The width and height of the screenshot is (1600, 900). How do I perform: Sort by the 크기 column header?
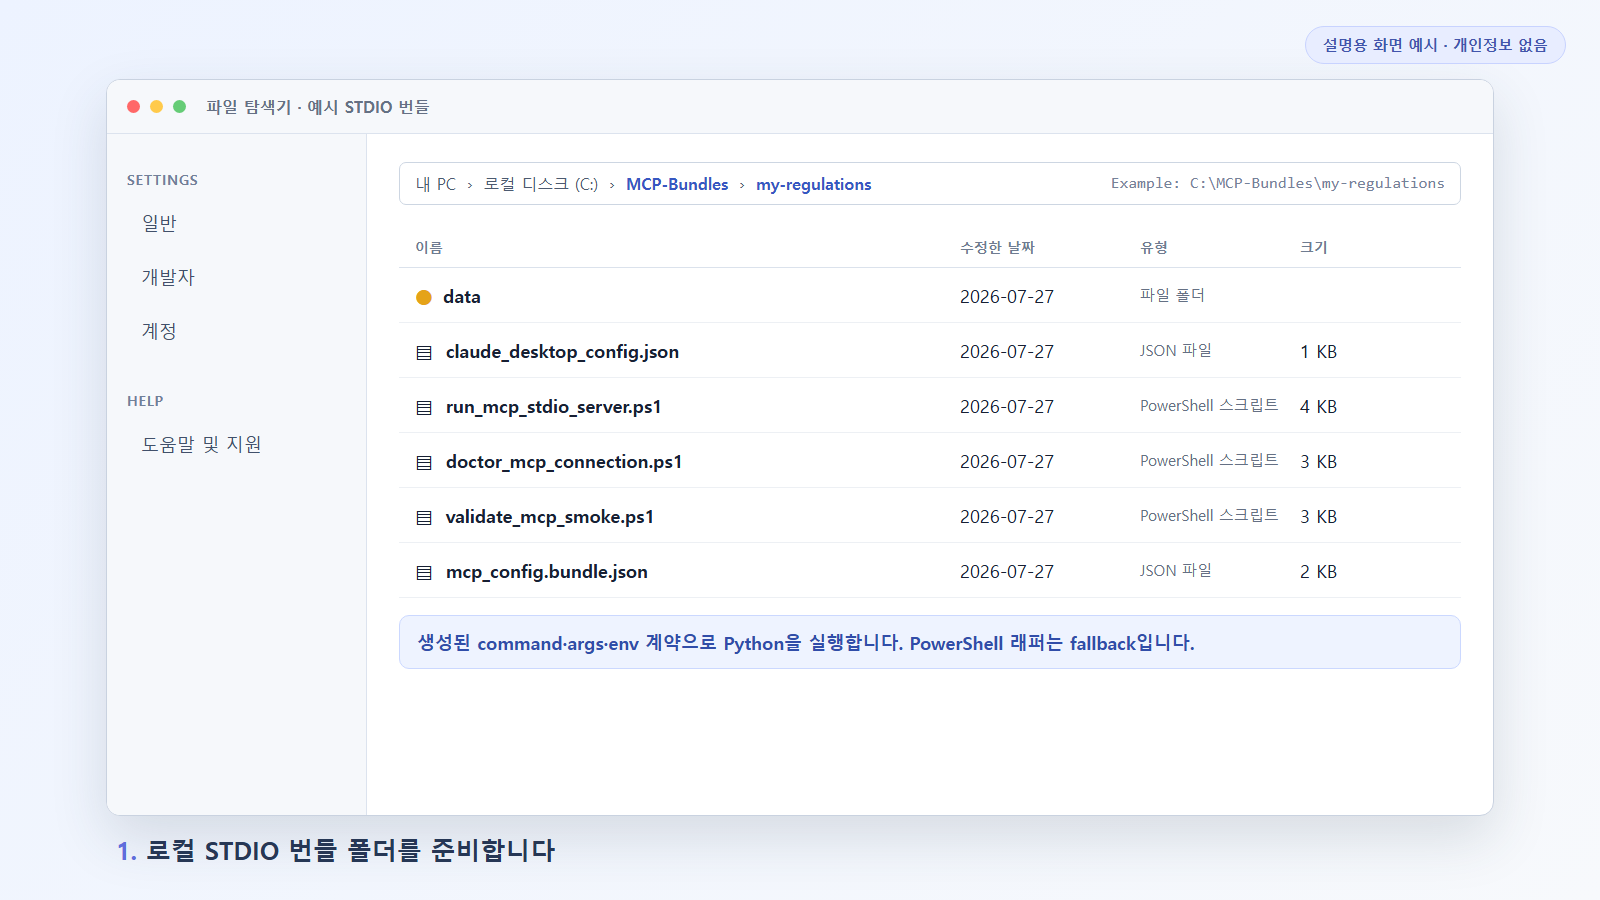click(1314, 247)
